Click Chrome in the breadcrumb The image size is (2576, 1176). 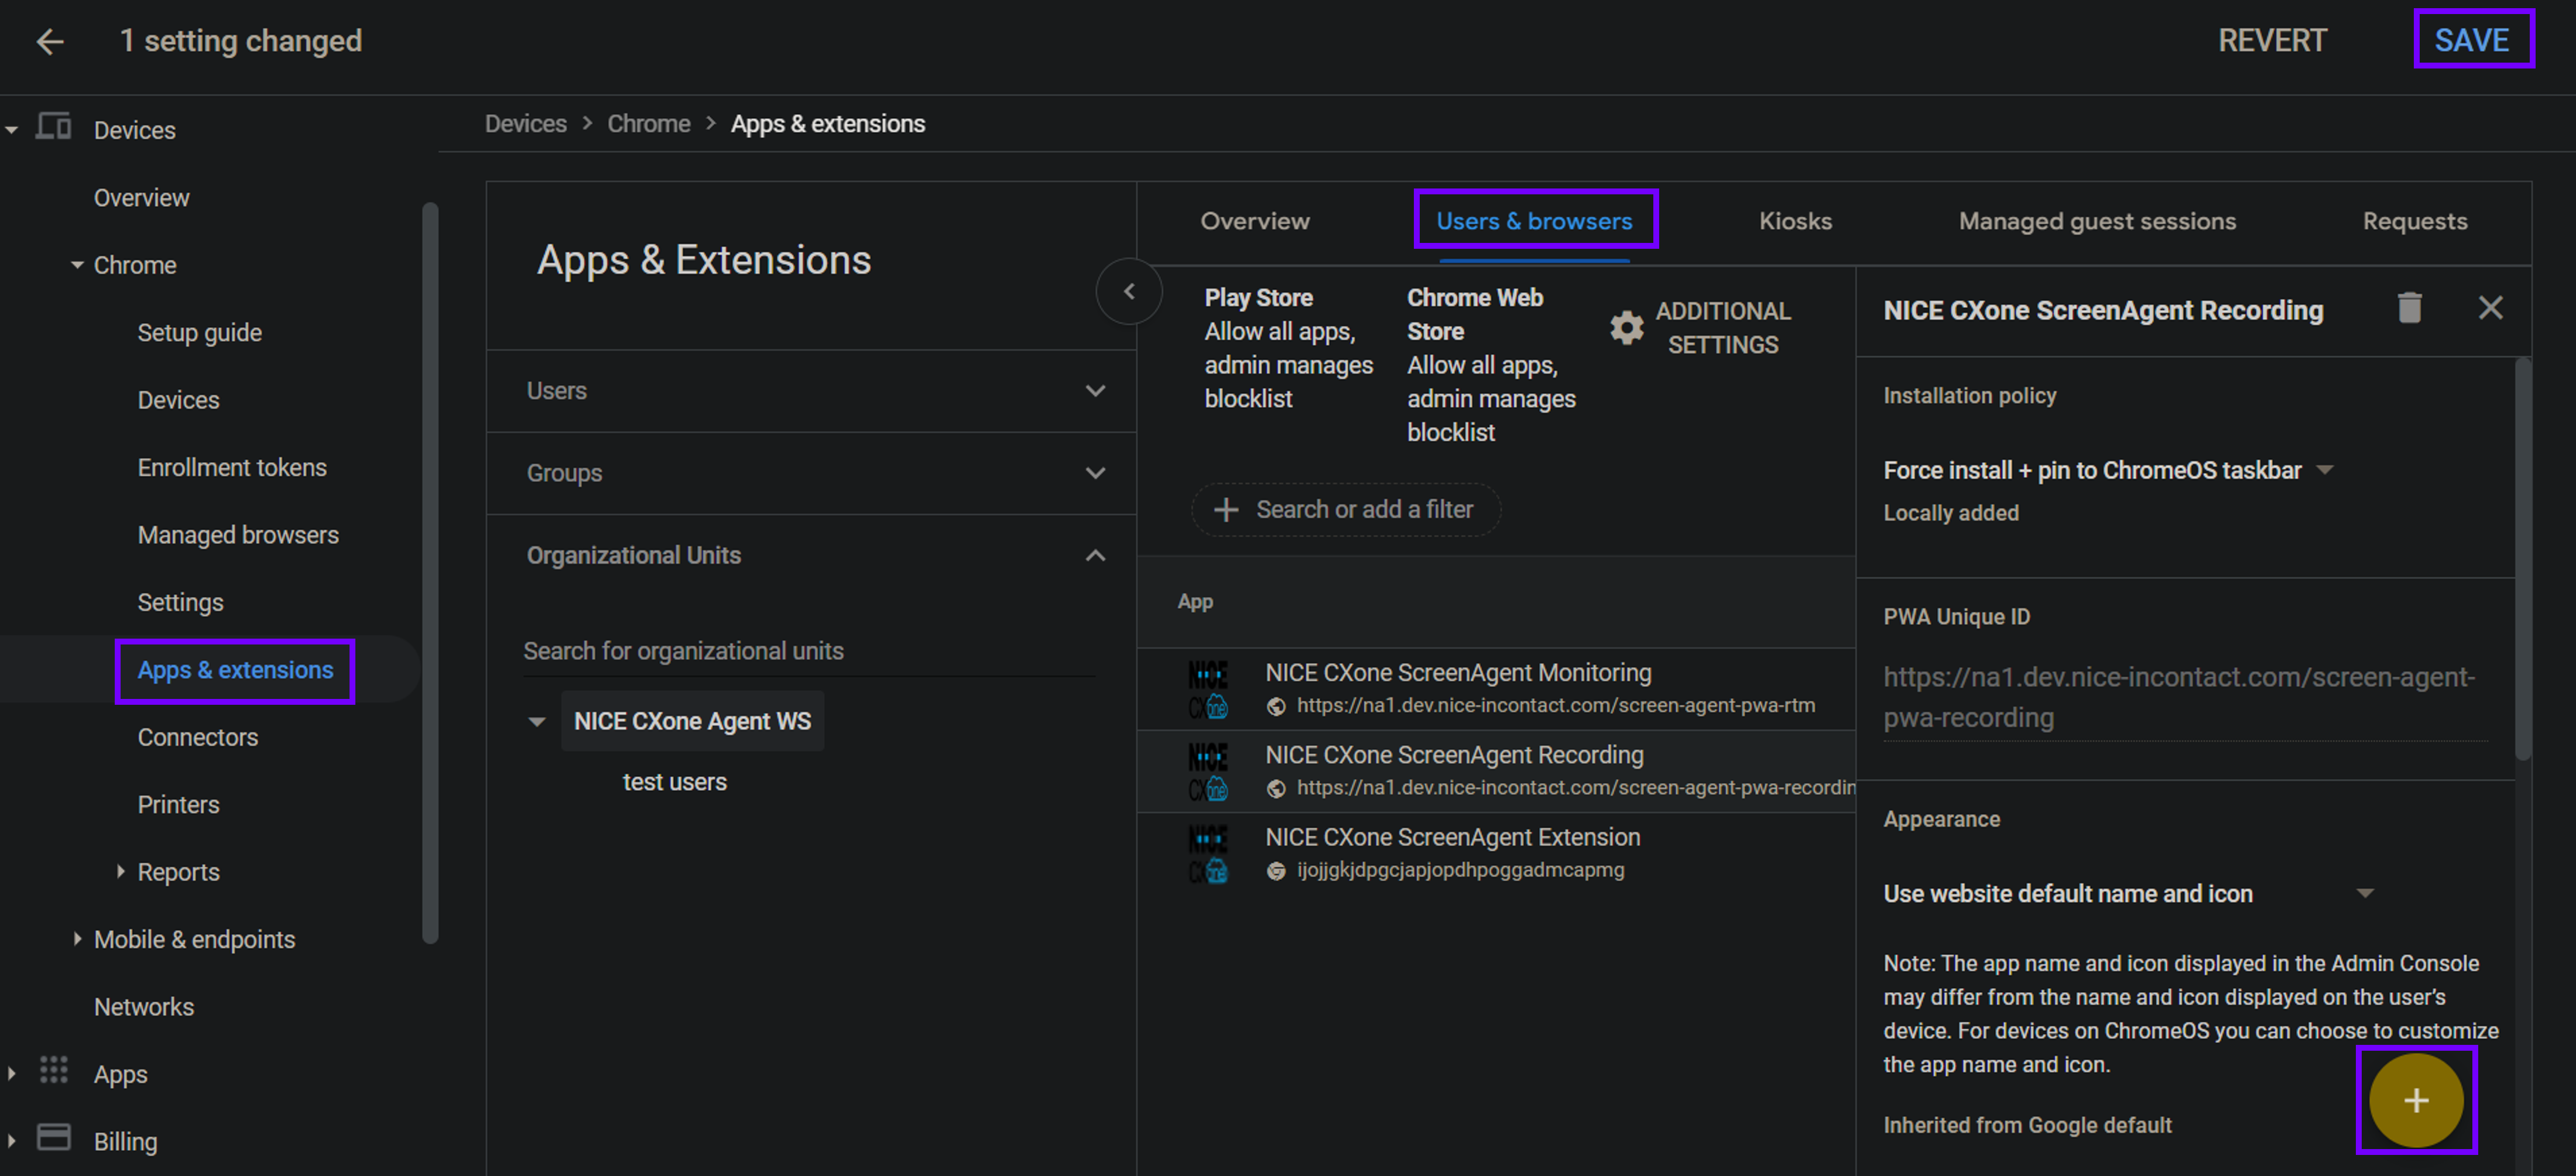tap(648, 124)
